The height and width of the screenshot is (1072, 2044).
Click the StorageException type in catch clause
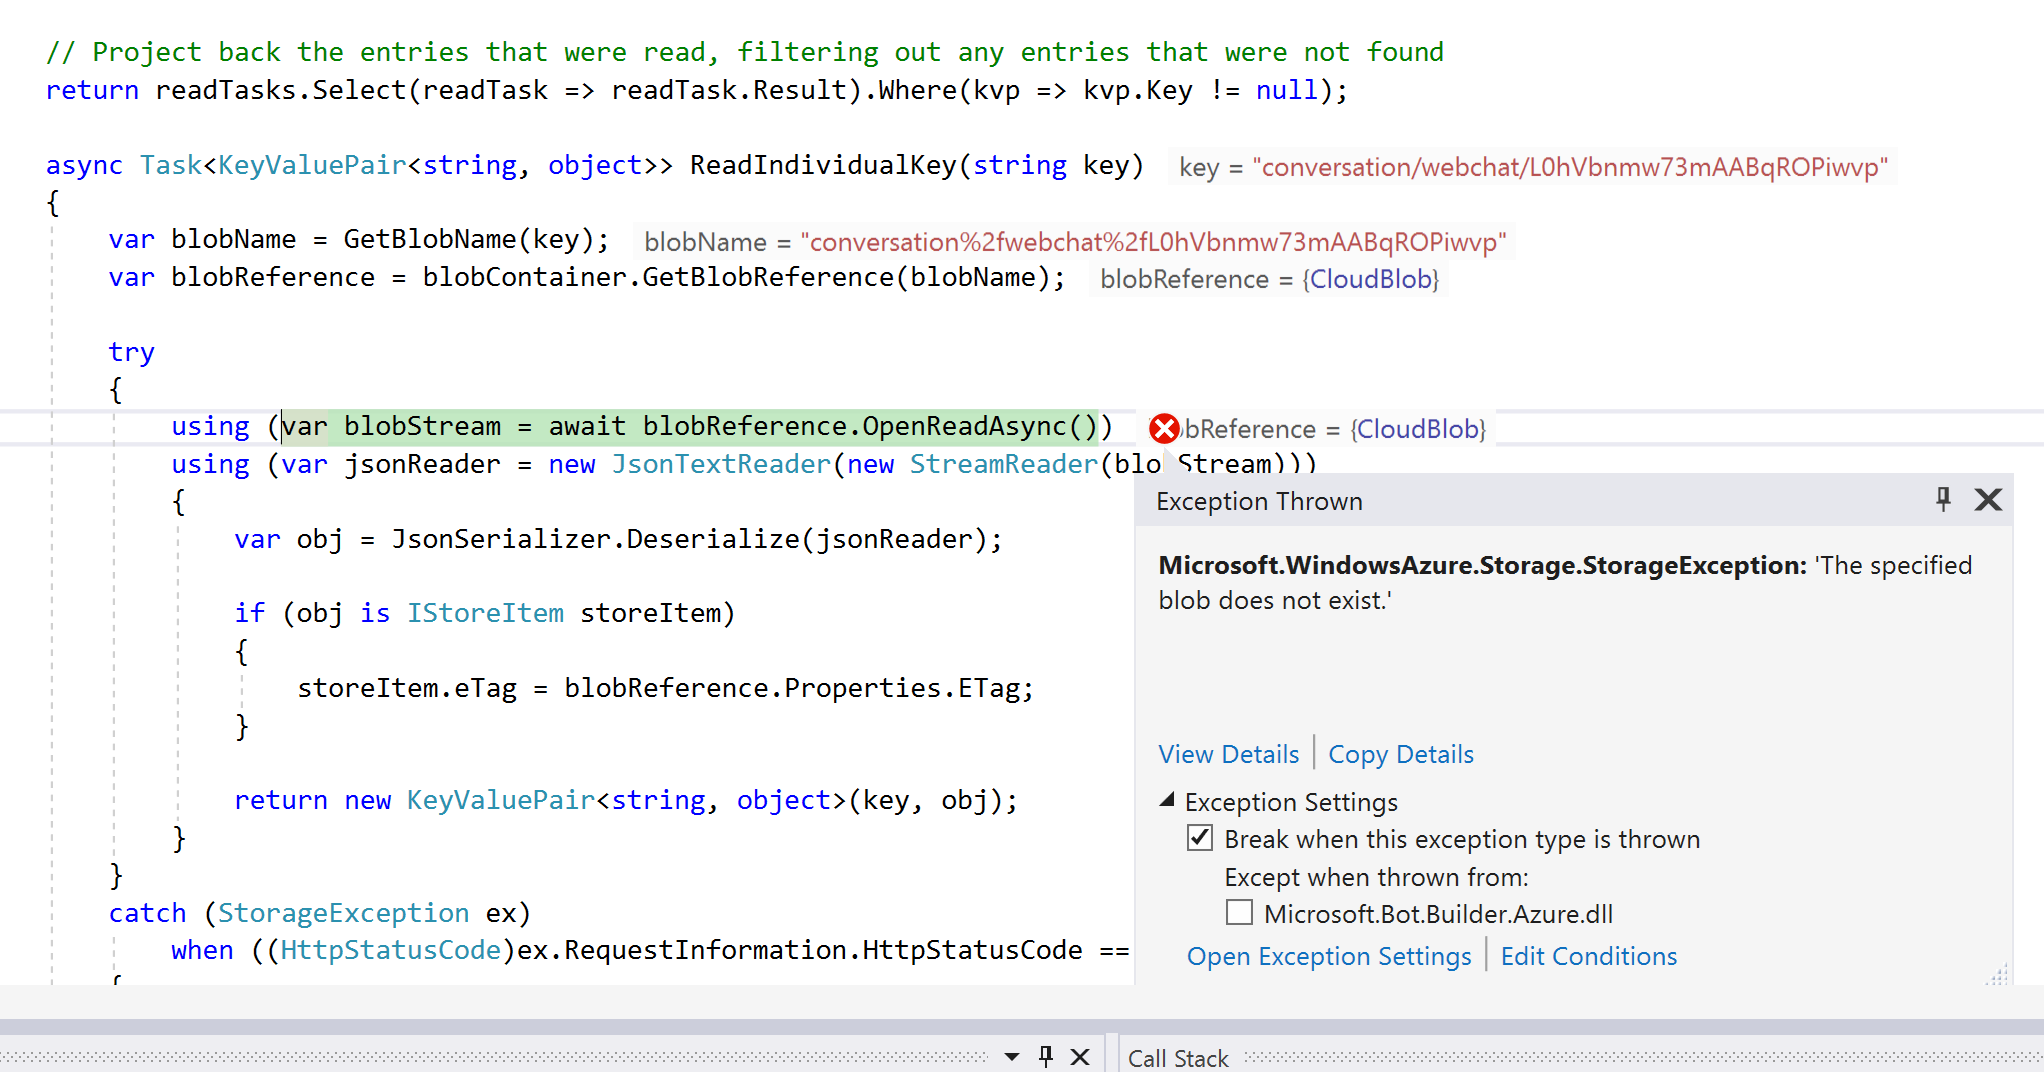point(343,913)
